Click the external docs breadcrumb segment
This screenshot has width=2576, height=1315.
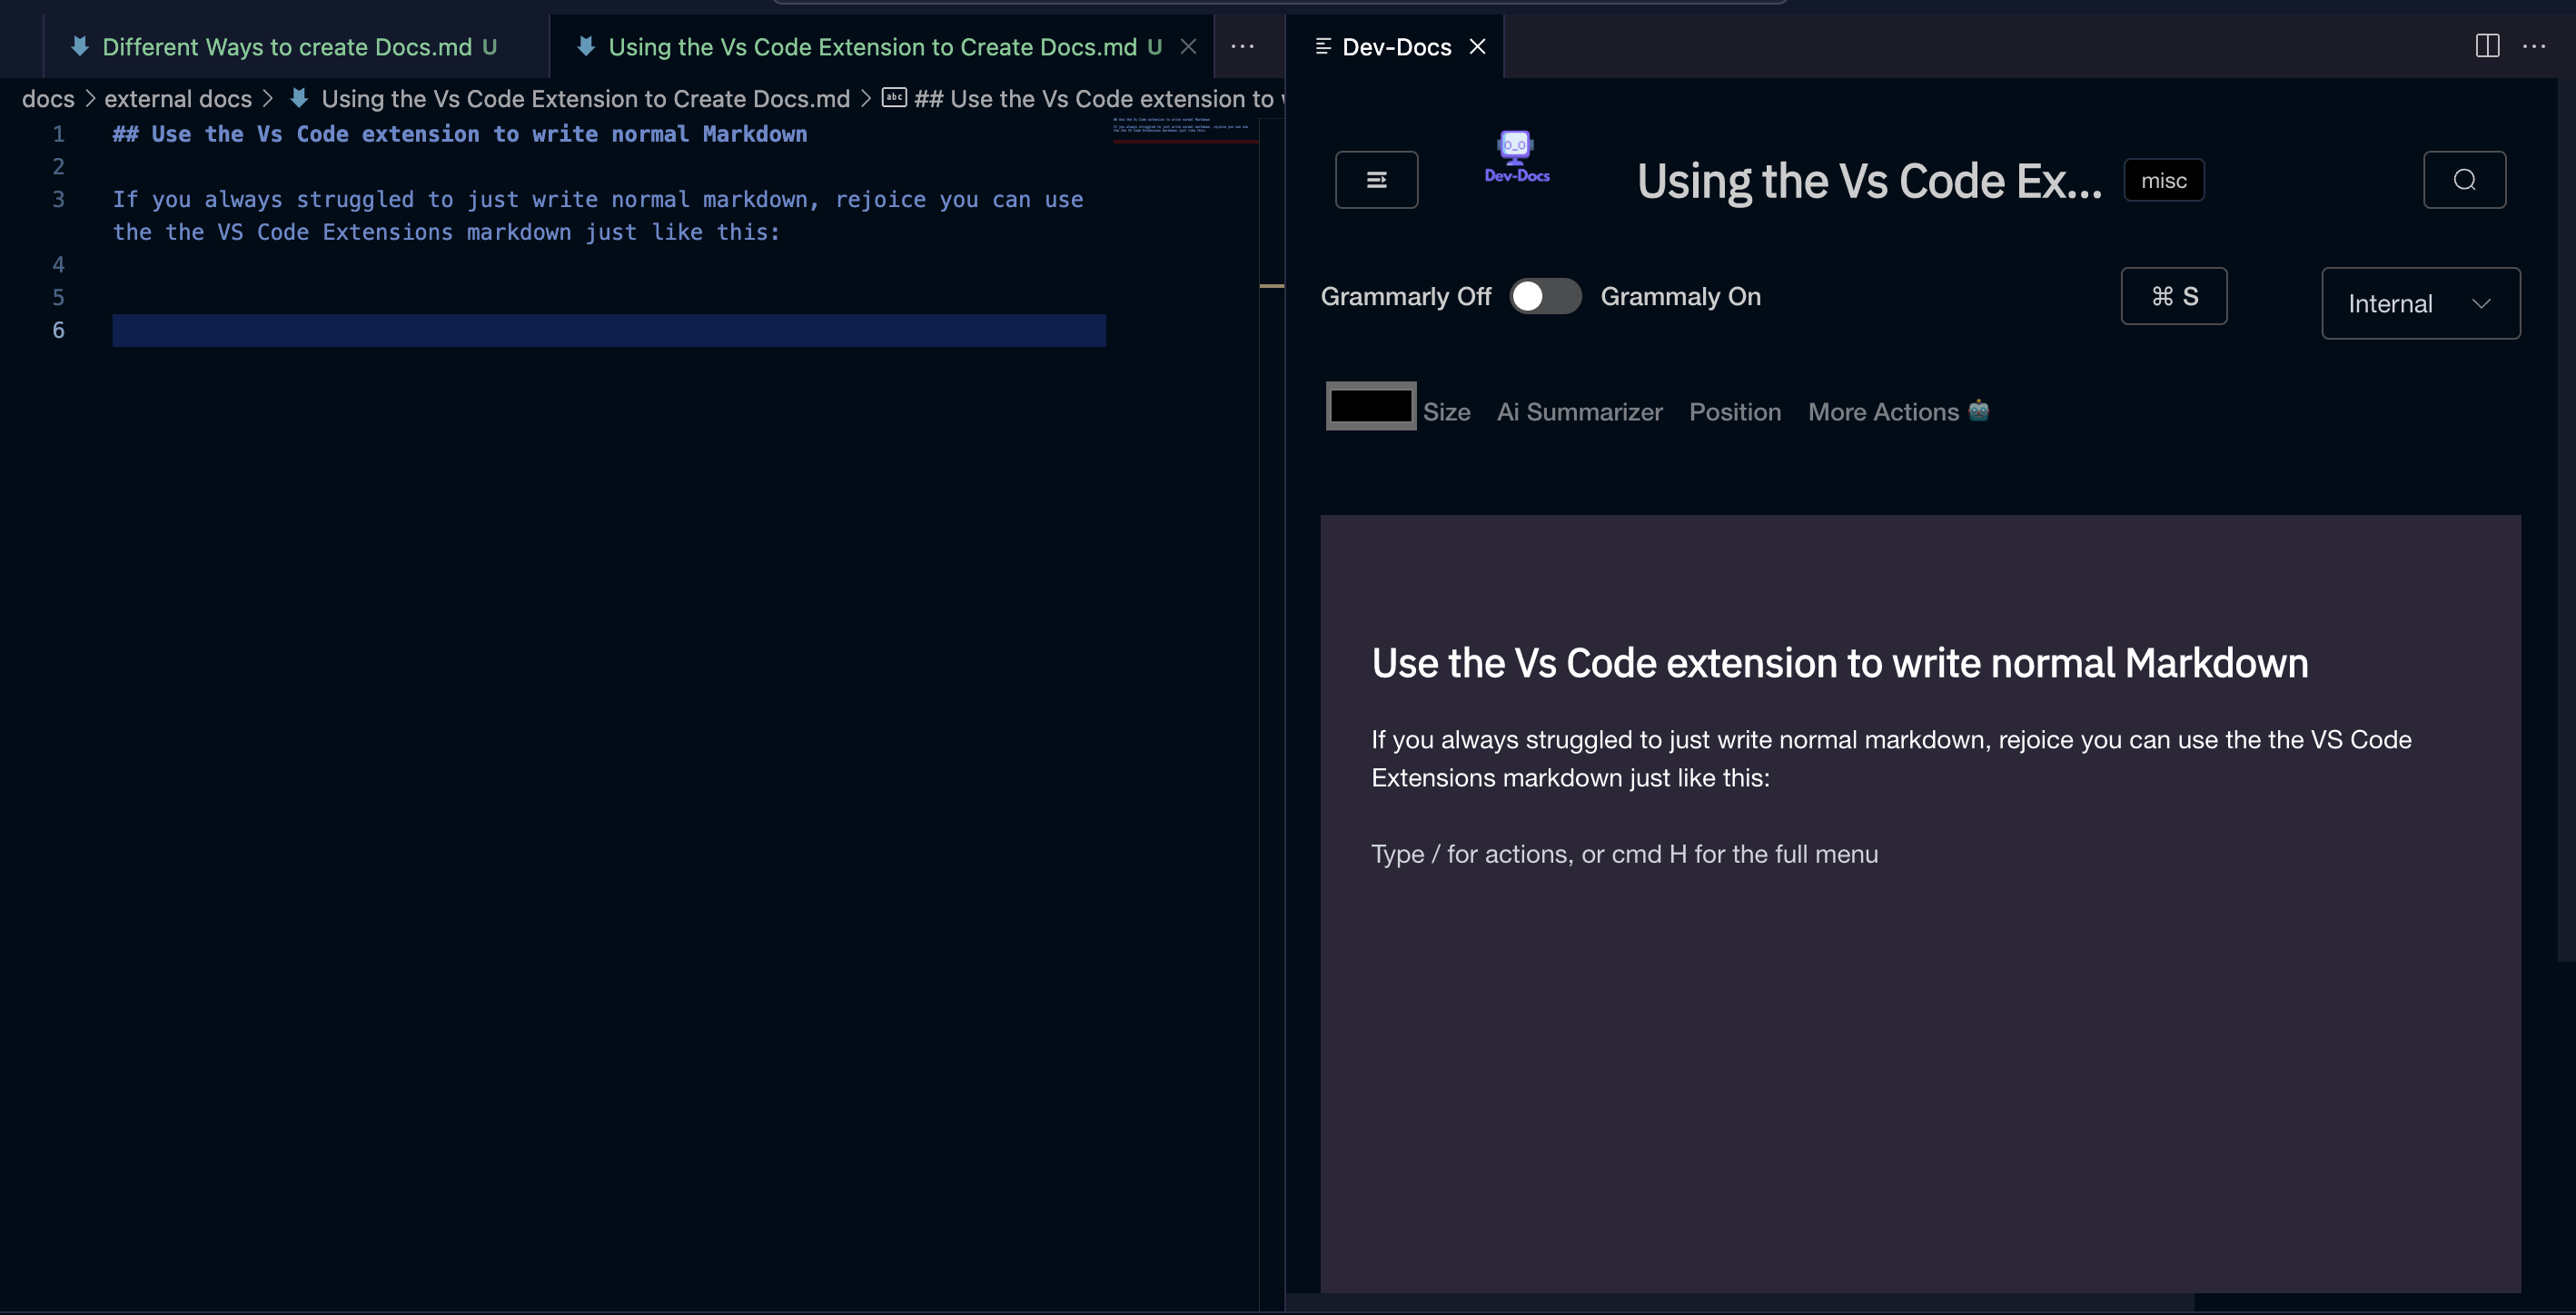pos(178,99)
